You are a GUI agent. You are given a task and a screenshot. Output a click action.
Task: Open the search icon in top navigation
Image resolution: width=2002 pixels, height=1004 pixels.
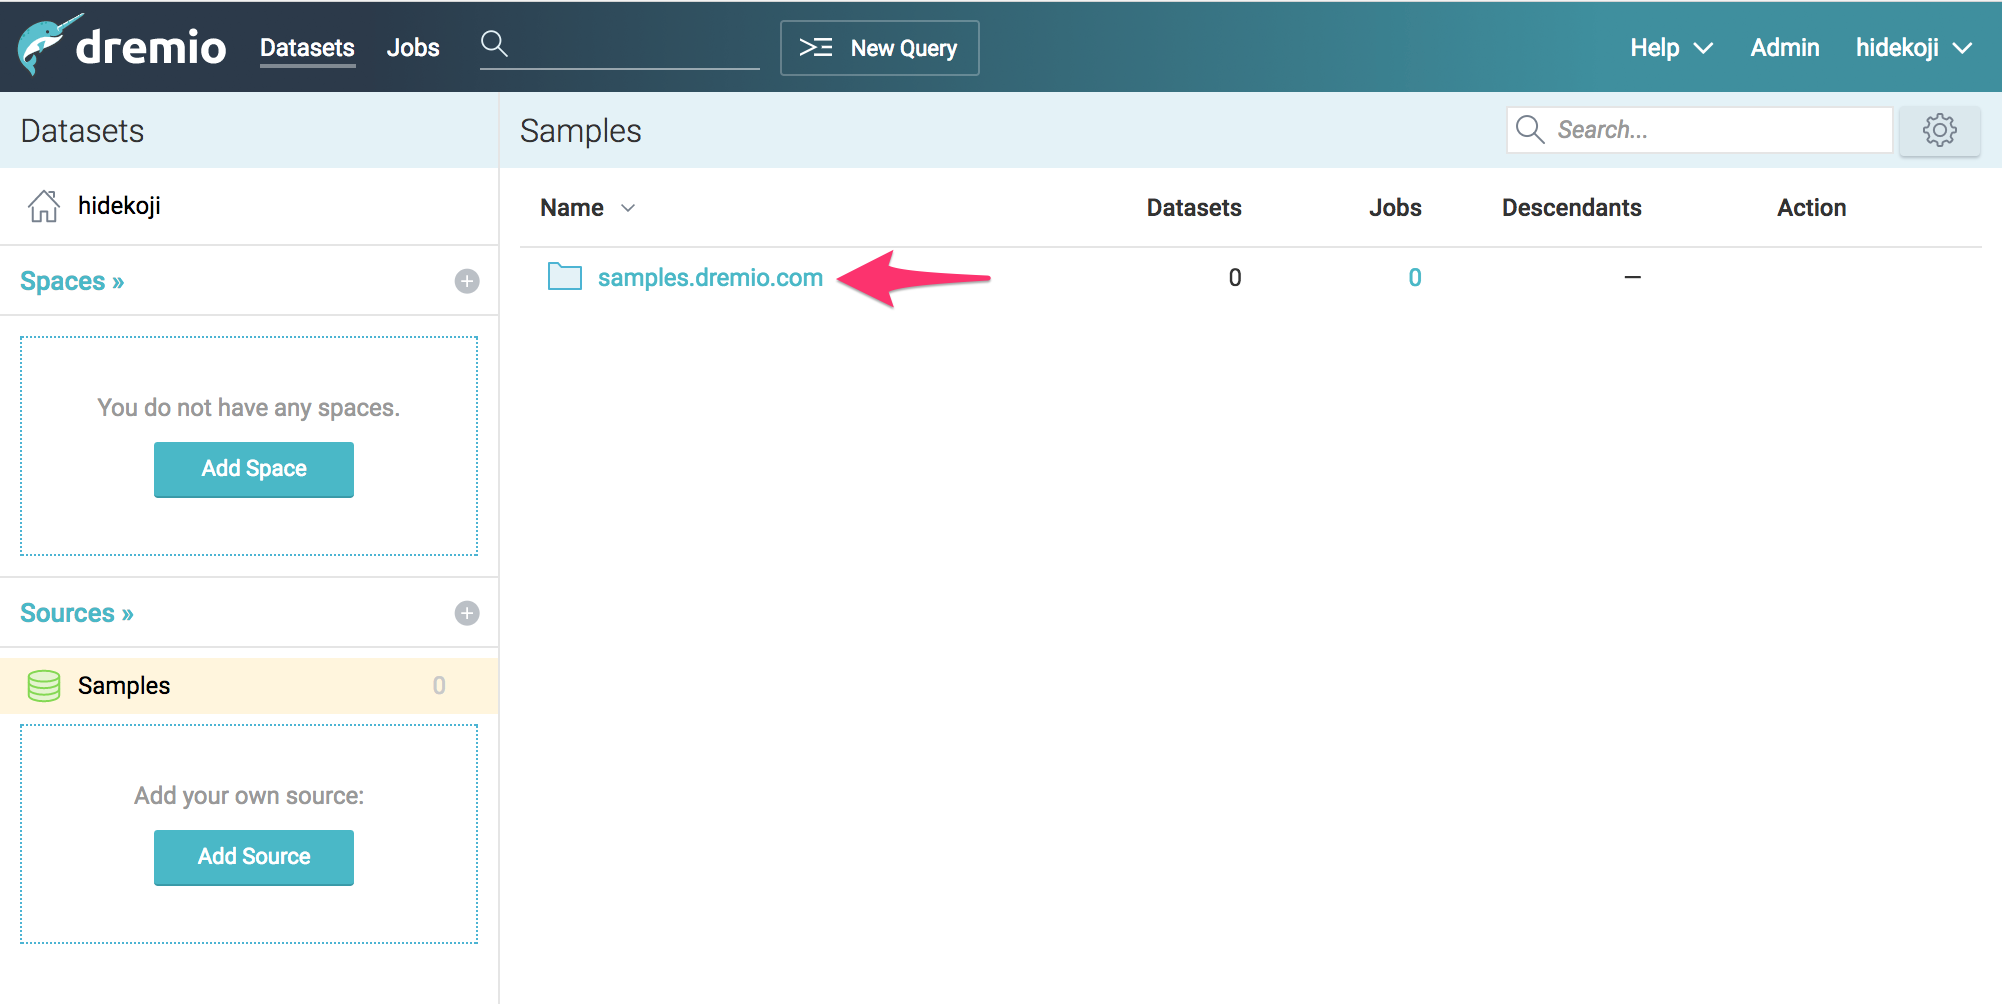click(x=495, y=44)
